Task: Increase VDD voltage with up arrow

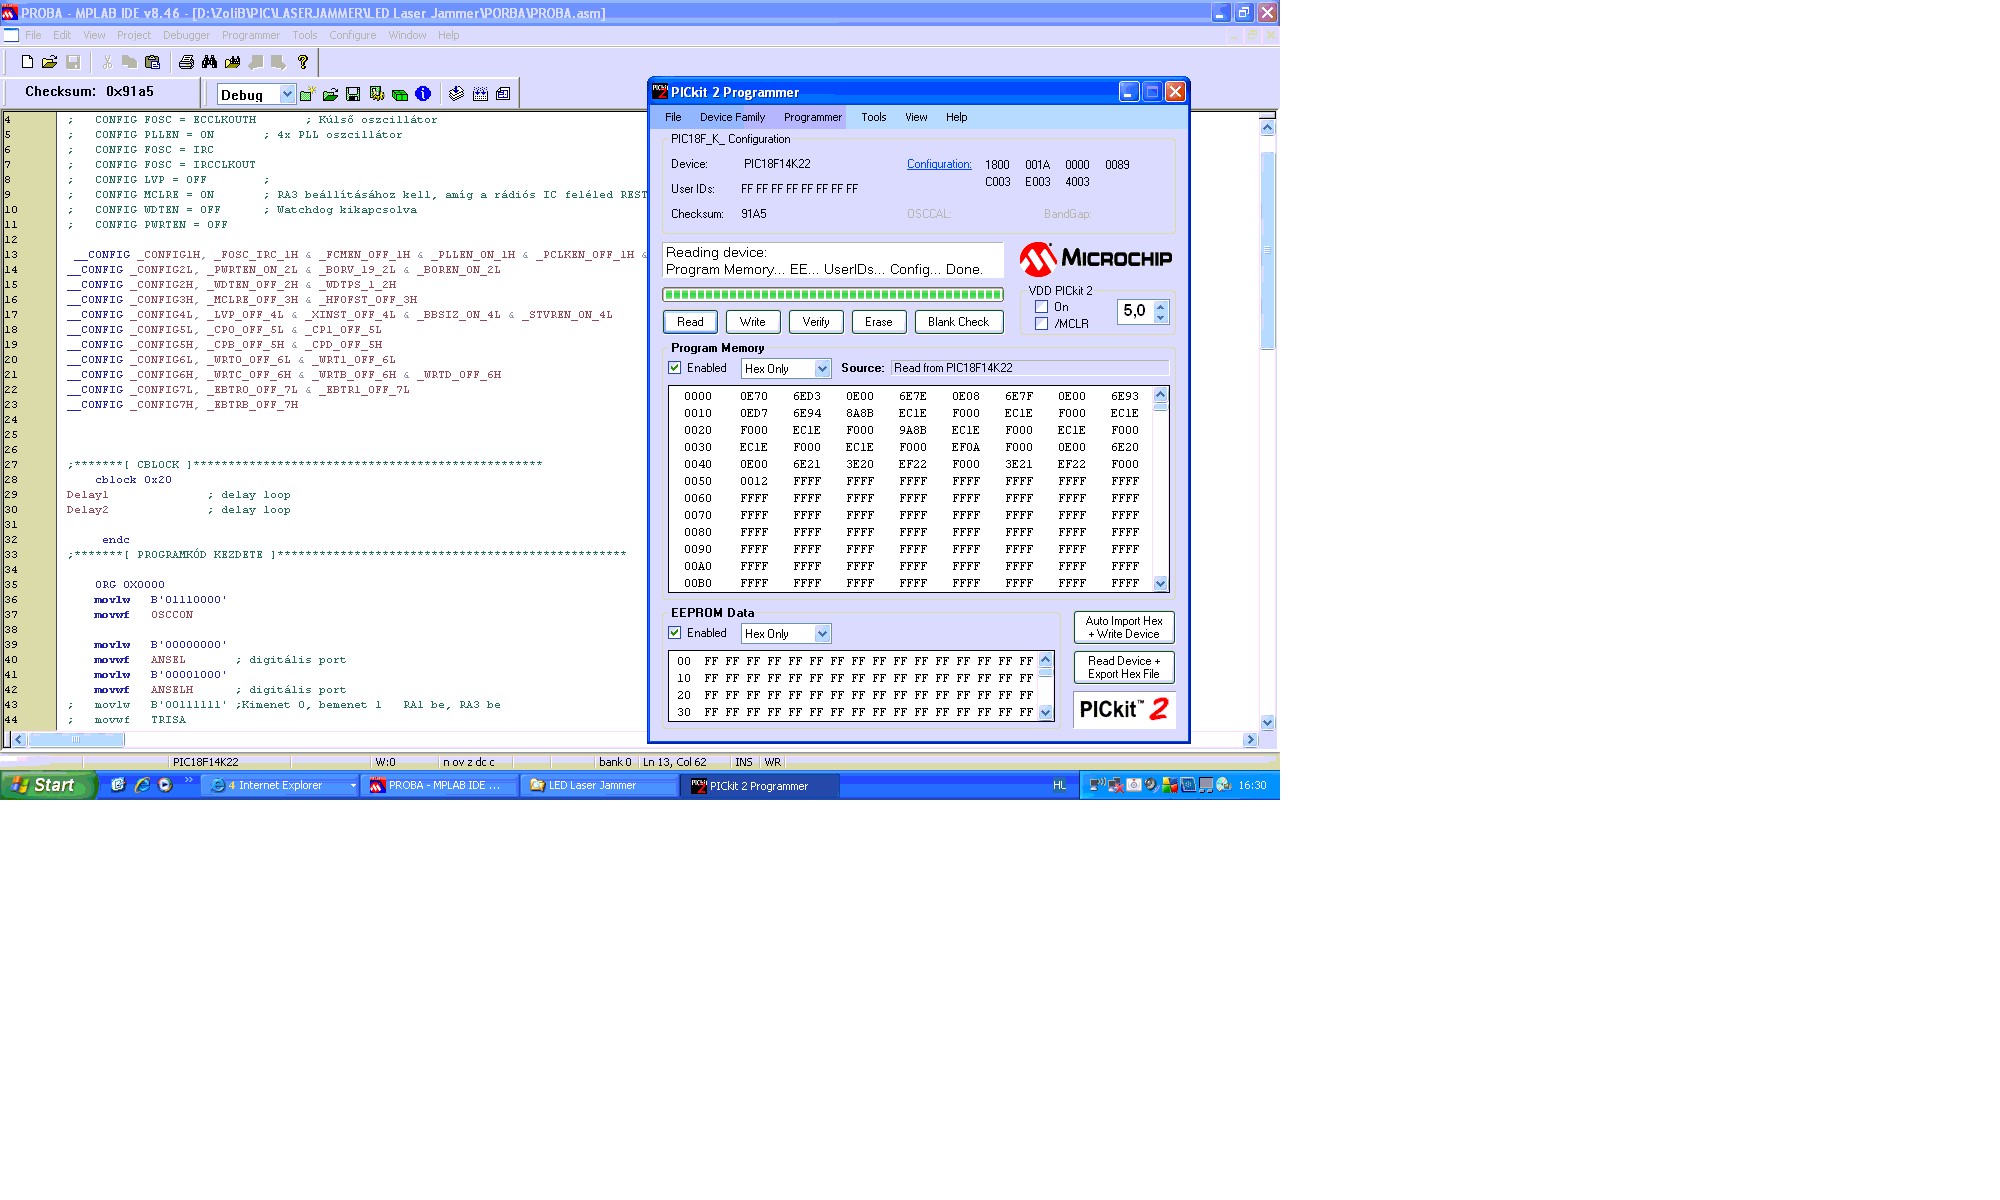Action: [1160, 305]
